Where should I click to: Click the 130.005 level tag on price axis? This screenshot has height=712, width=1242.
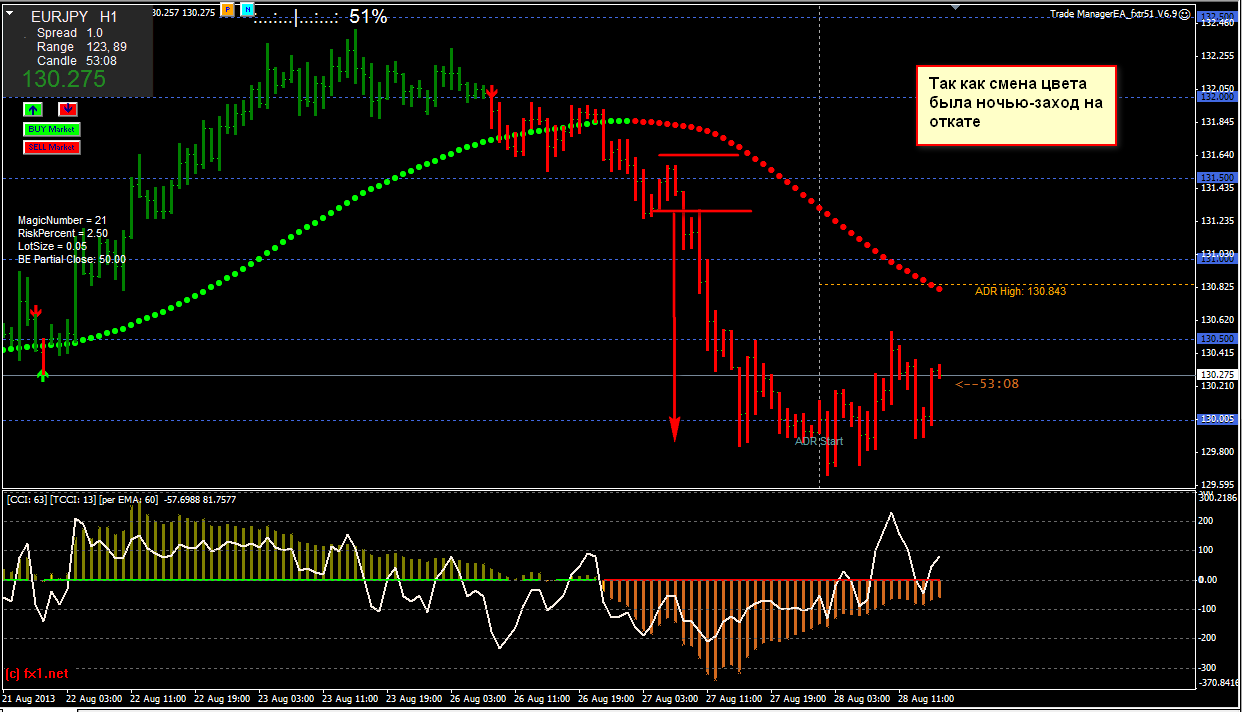1217,420
